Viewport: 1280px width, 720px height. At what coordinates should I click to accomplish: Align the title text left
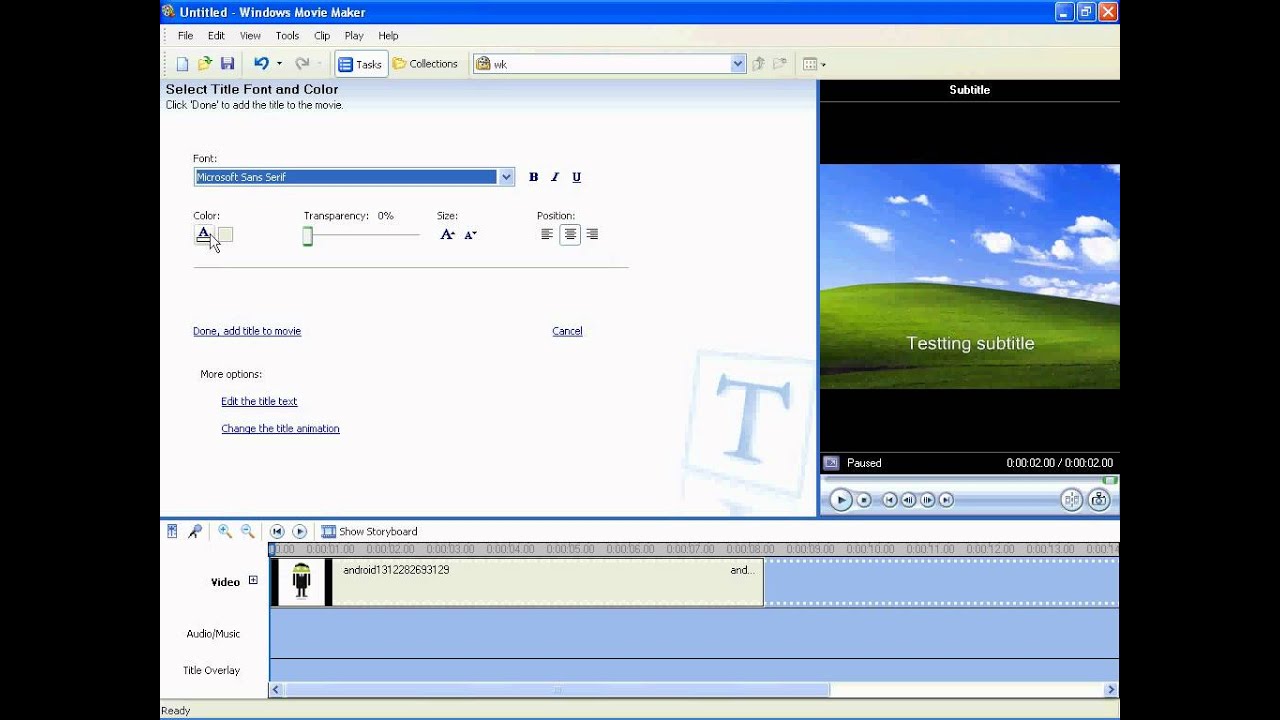547,234
